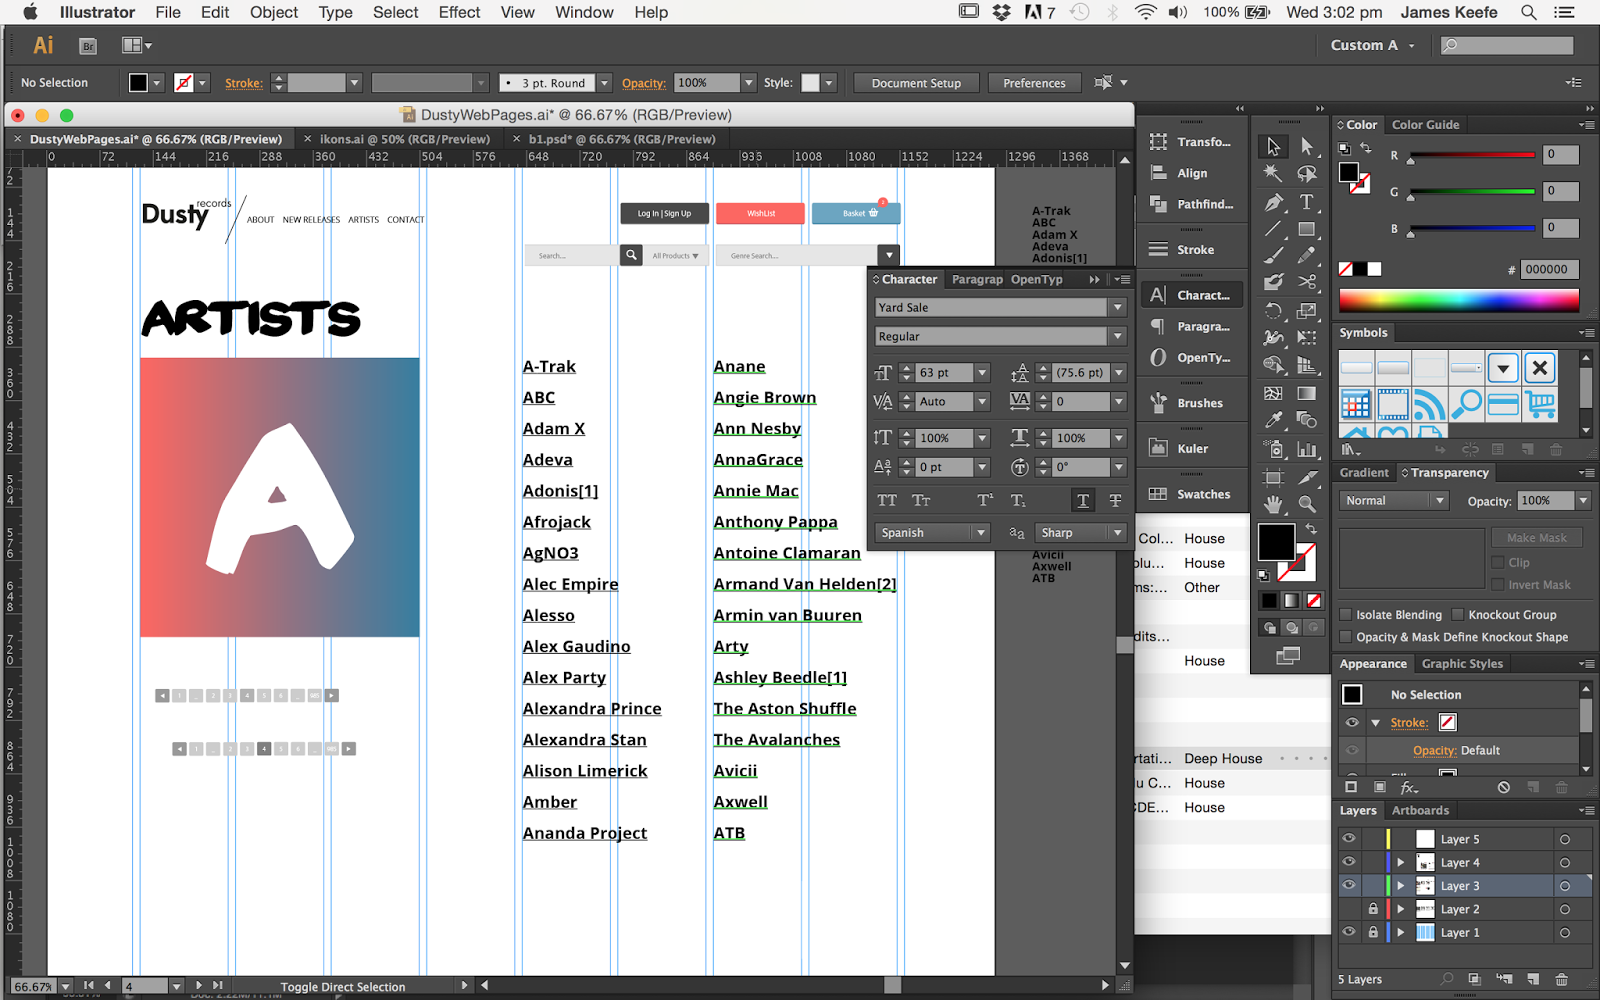Select the Mesh tool

click(x=1273, y=393)
